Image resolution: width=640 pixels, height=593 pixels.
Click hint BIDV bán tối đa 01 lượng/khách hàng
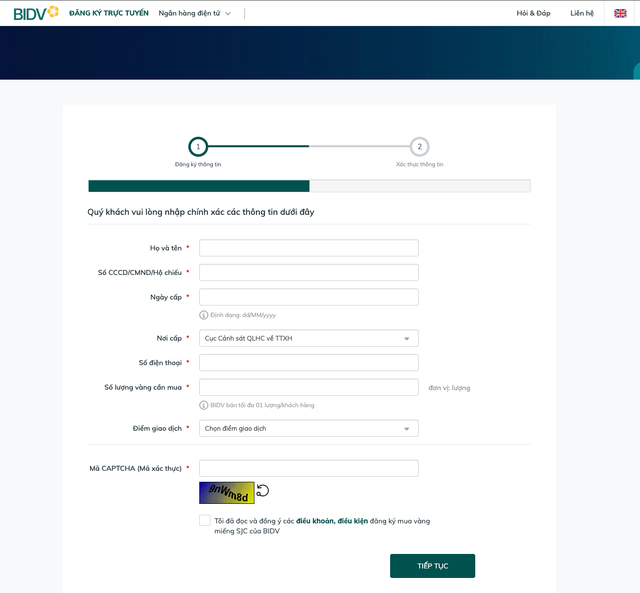(x=262, y=405)
